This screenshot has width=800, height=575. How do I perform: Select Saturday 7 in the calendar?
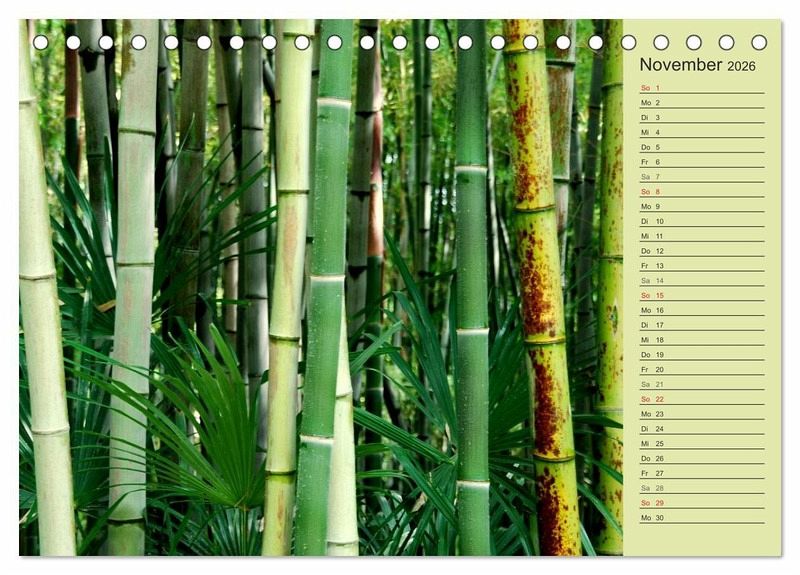(x=700, y=177)
